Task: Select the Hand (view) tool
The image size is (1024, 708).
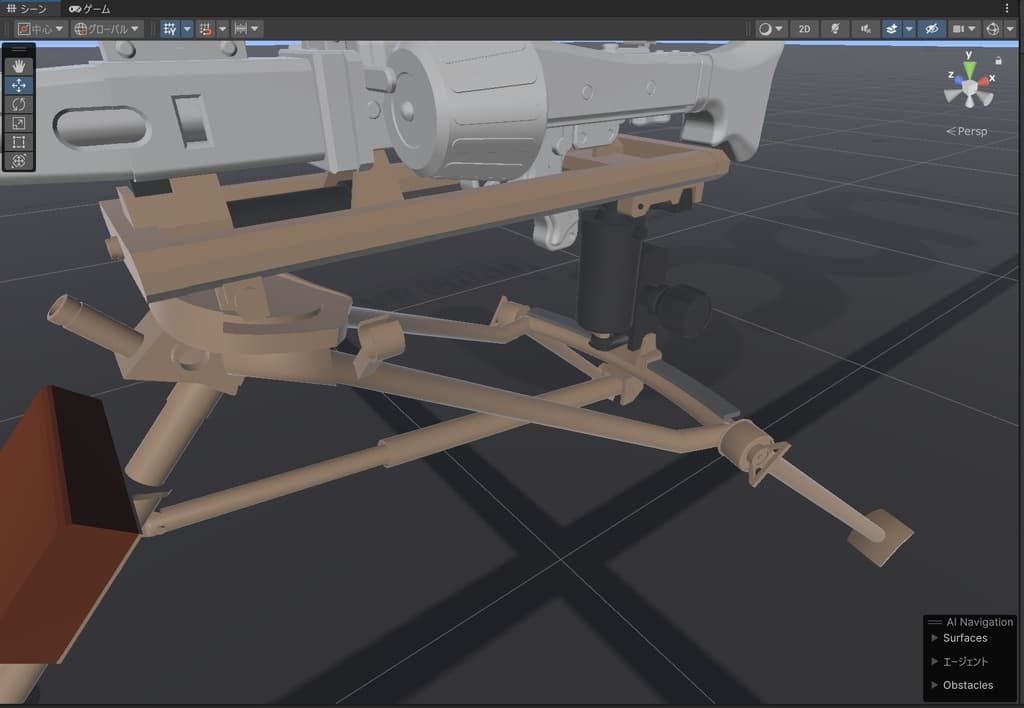Action: [19, 66]
